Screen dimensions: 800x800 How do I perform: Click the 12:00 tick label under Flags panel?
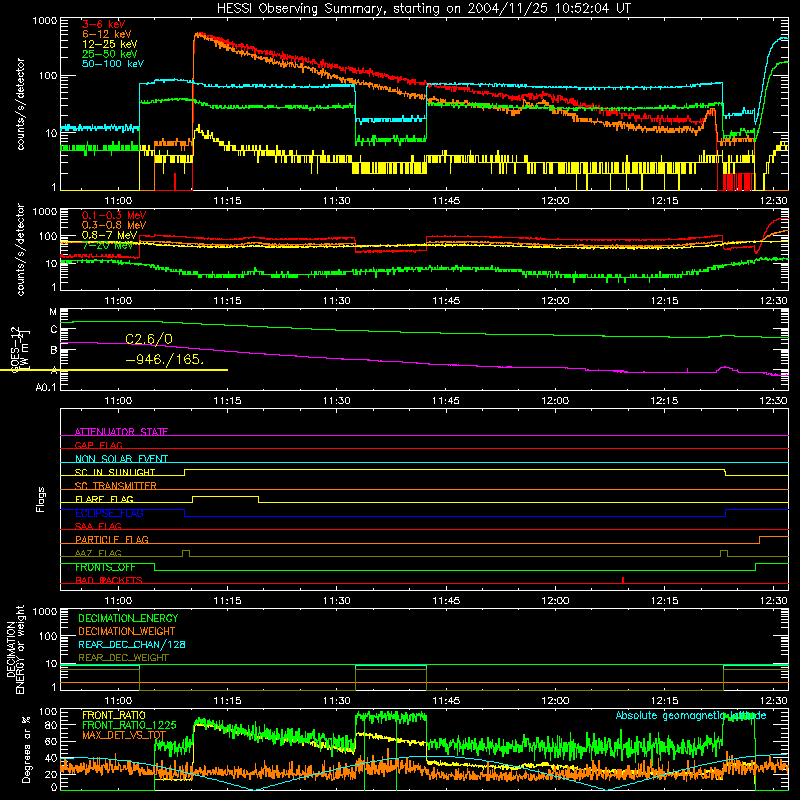555,601
